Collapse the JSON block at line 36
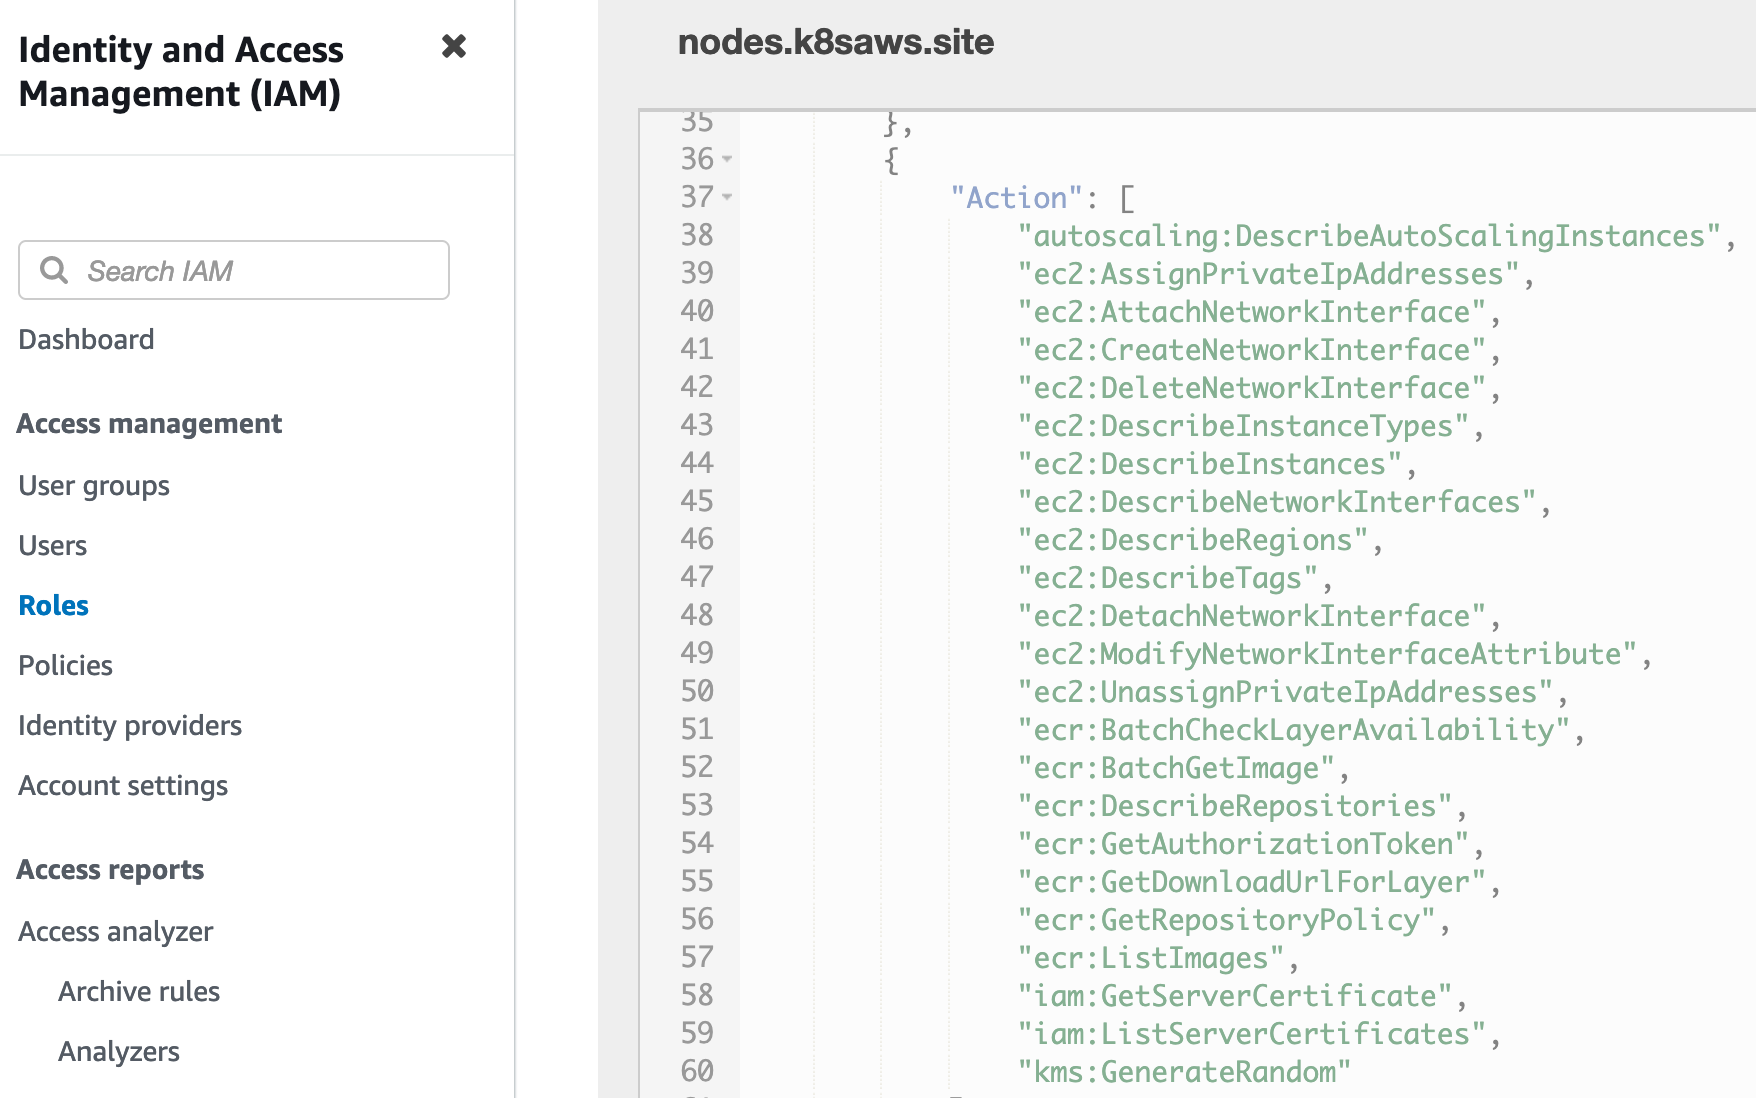The width and height of the screenshot is (1756, 1098). pyautogui.click(x=727, y=159)
